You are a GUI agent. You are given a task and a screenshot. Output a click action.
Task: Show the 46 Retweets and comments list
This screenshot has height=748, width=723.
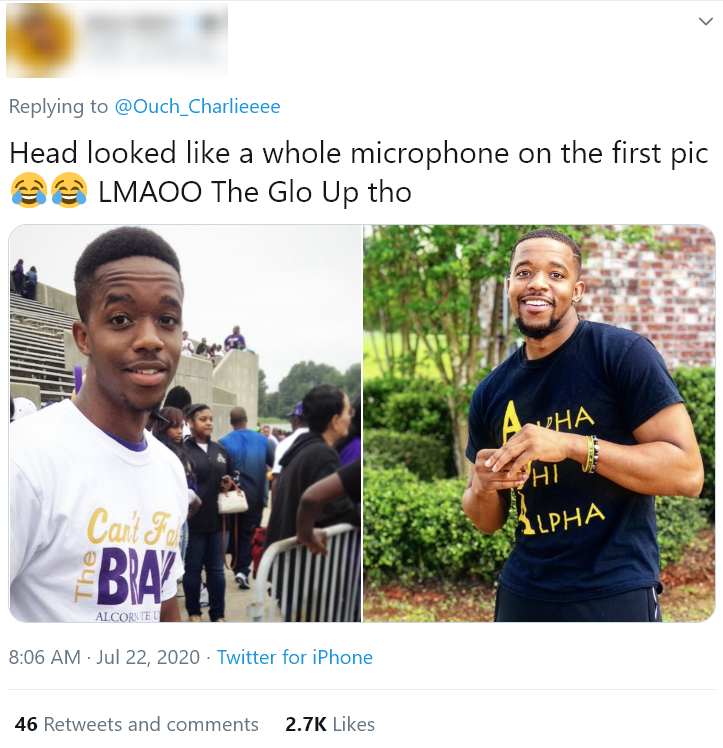[x=136, y=724]
